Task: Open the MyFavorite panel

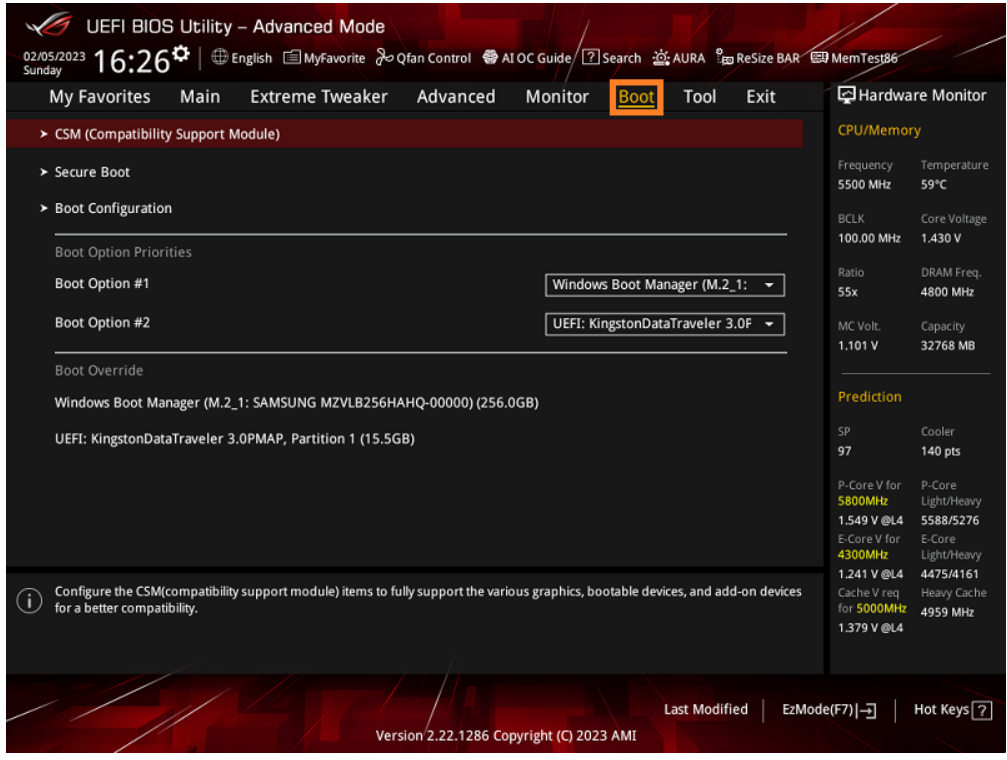Action: pos(324,58)
